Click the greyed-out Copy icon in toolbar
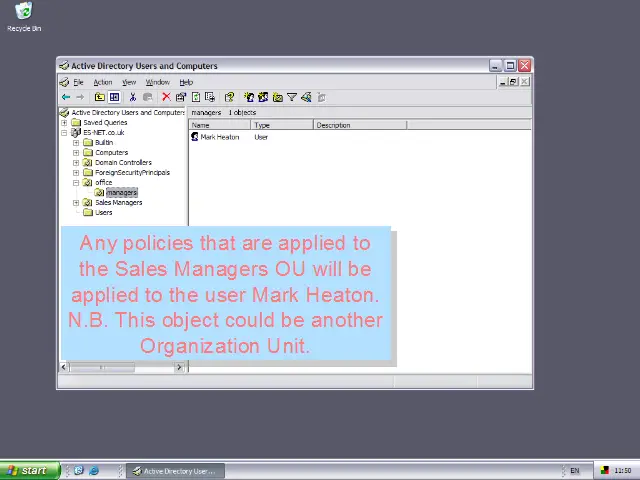This screenshot has height=480, width=640. (x=147, y=97)
